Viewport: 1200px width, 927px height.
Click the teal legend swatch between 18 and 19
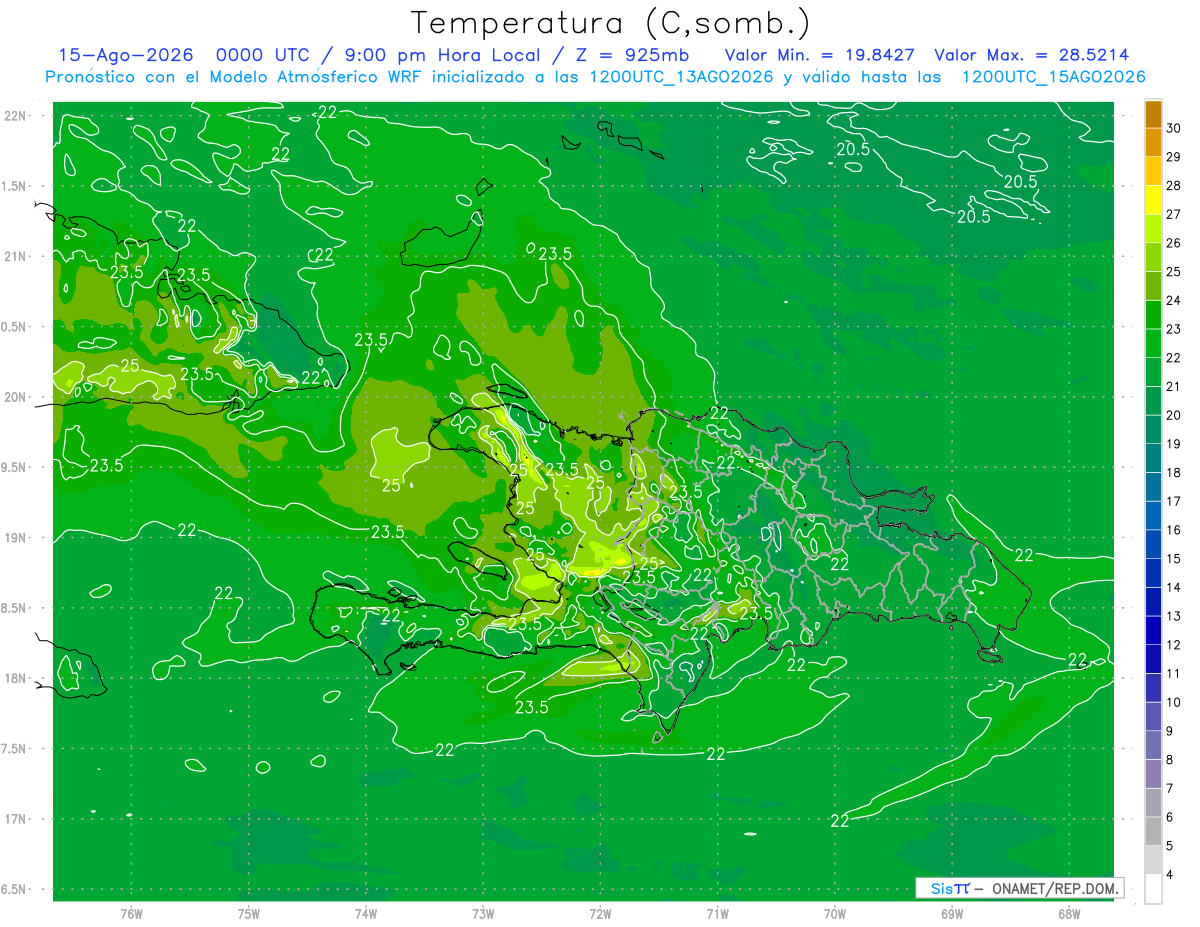click(x=1153, y=459)
